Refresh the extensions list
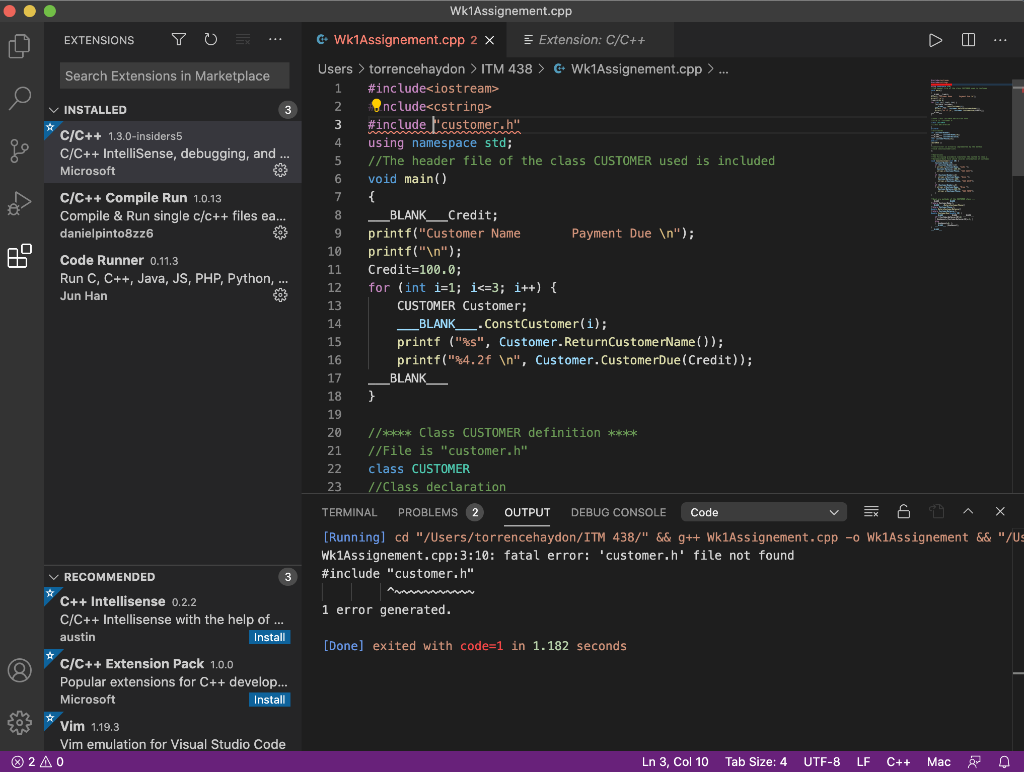The height and width of the screenshot is (772, 1024). (x=210, y=40)
